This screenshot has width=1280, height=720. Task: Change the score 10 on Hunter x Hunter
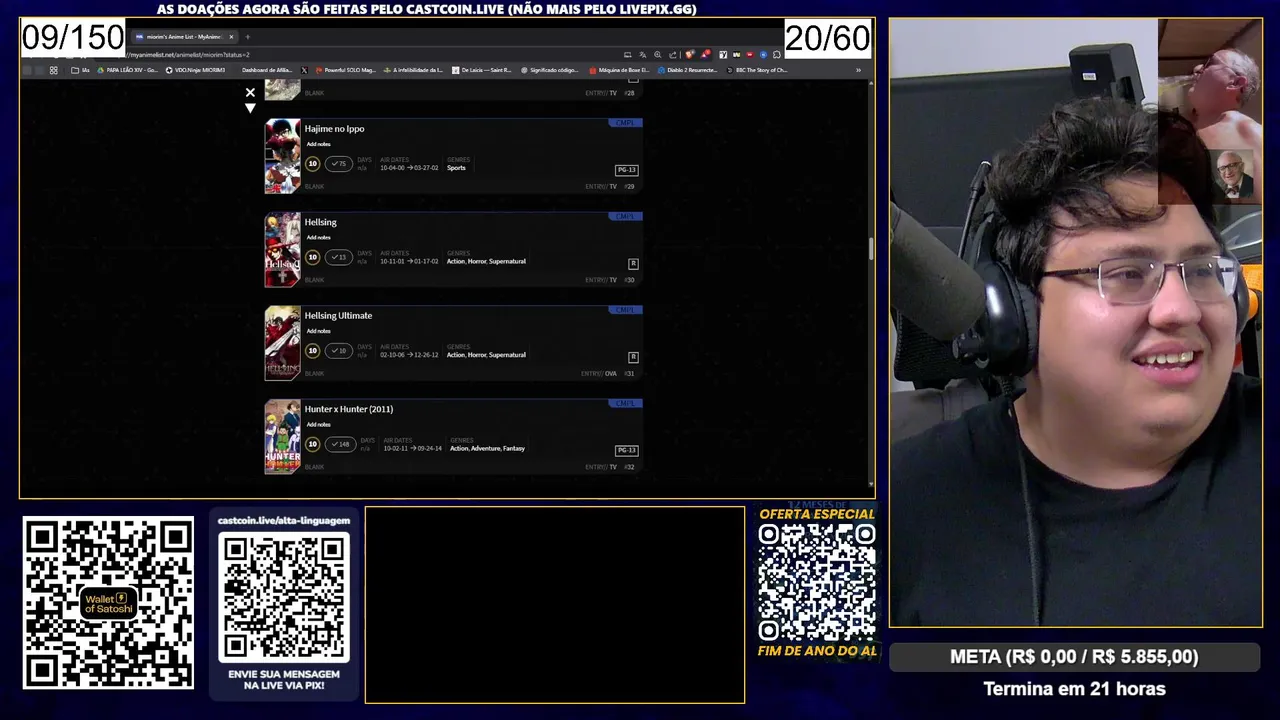[x=312, y=444]
